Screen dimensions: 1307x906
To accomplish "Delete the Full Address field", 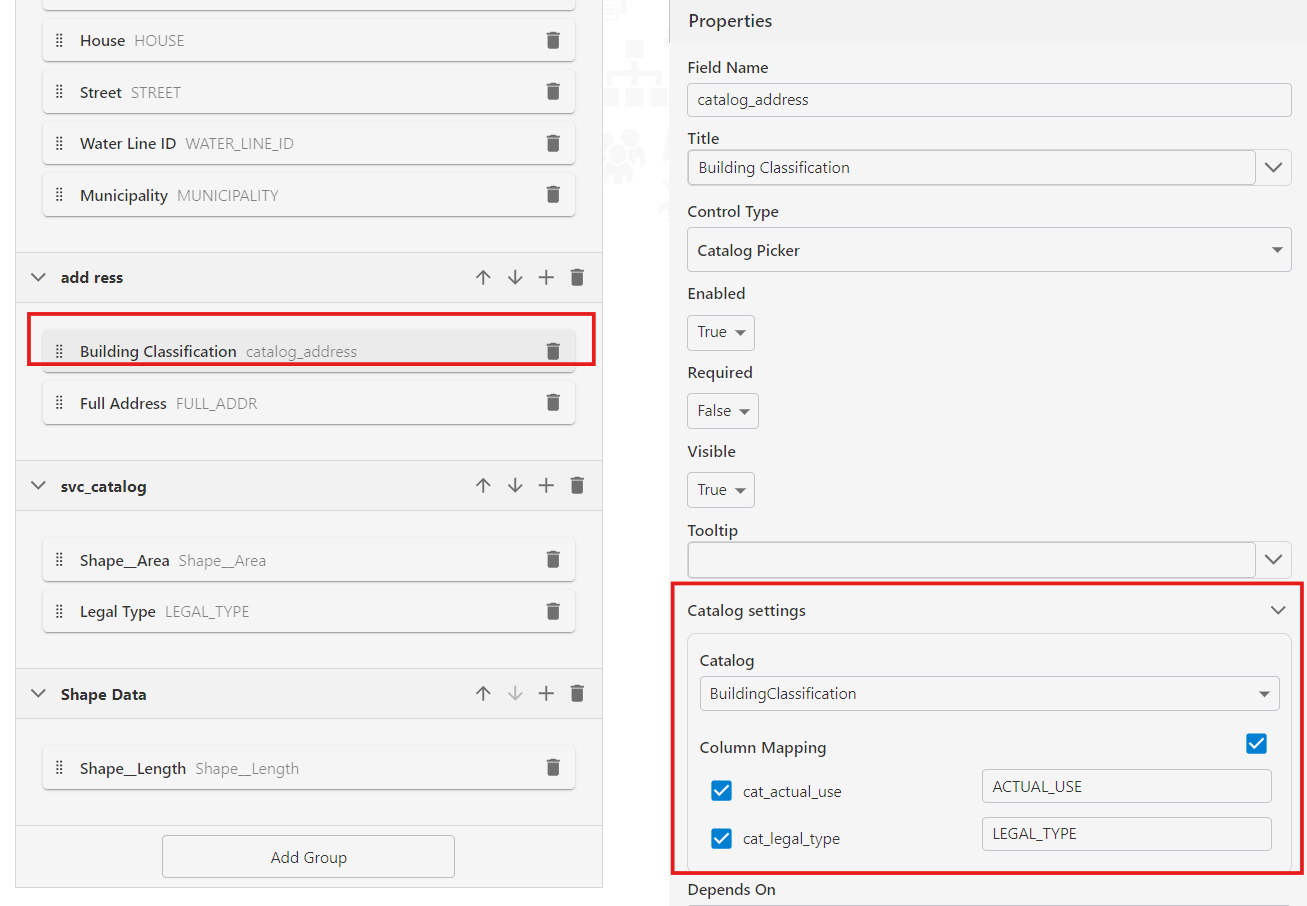I will pos(553,402).
